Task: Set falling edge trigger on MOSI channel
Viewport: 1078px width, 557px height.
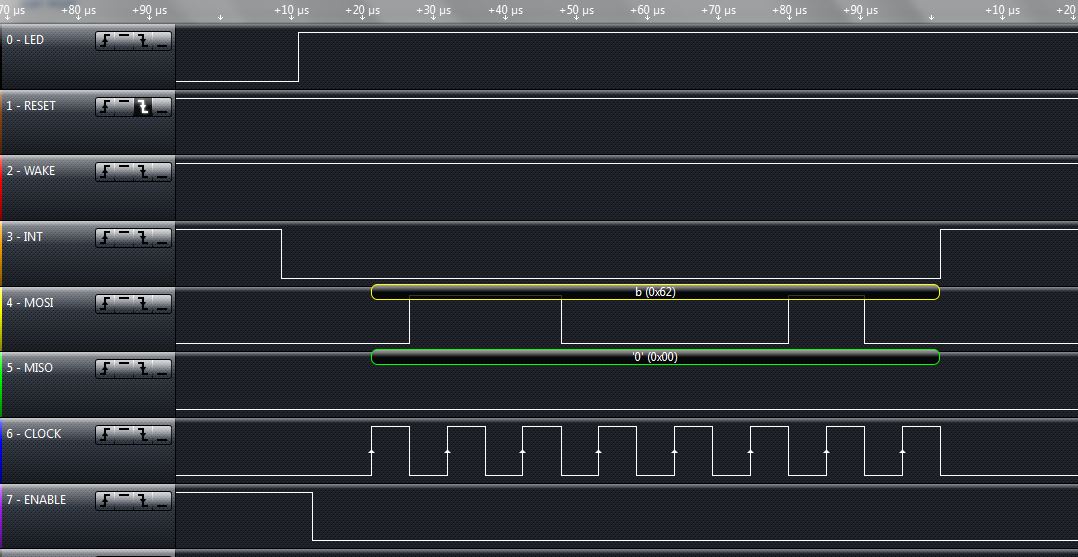Action: [143, 304]
